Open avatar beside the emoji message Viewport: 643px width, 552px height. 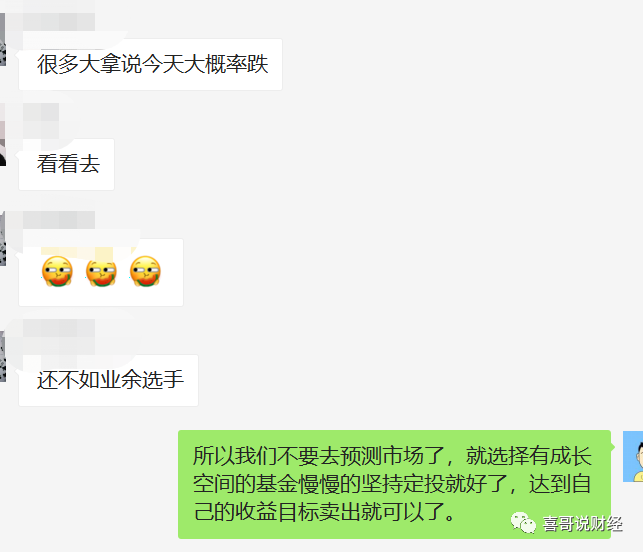pyautogui.click(x=2, y=239)
